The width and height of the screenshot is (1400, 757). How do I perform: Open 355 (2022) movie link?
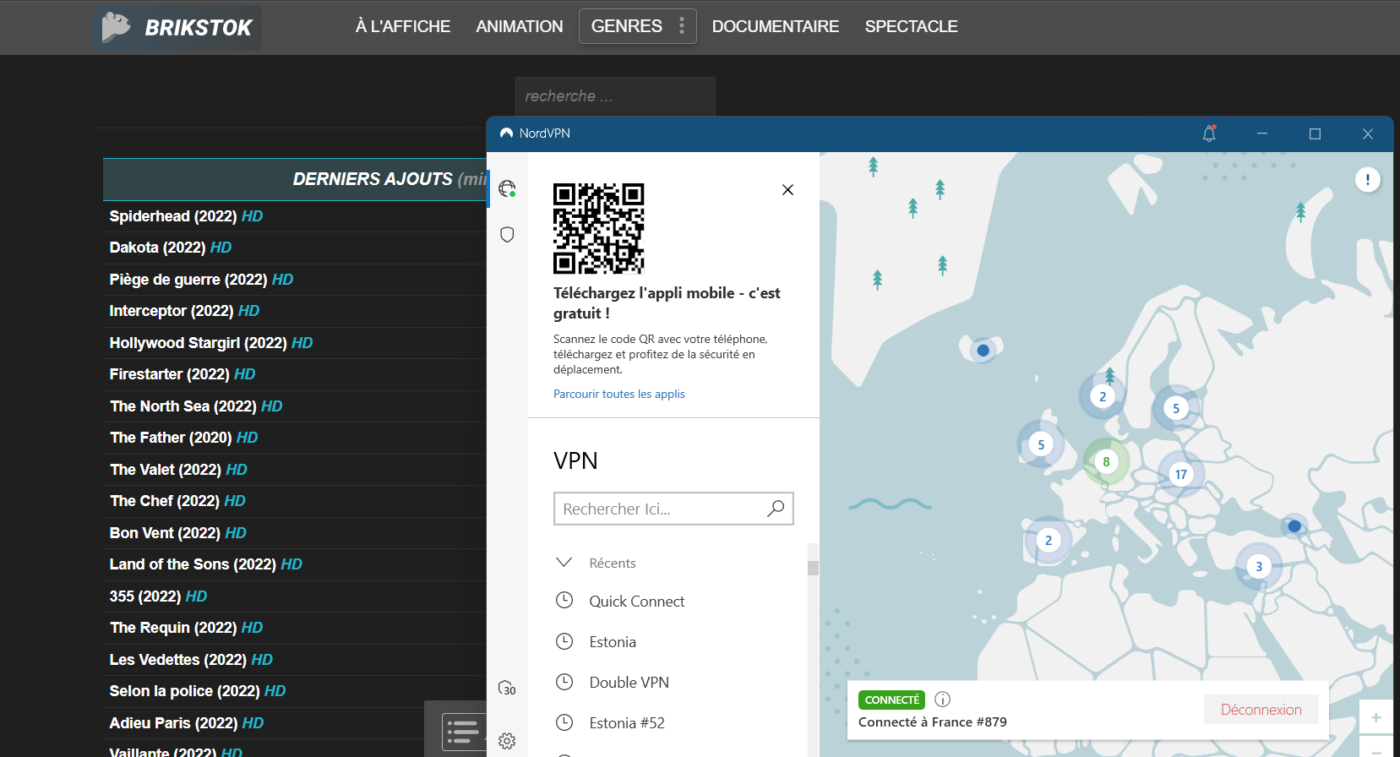[158, 596]
